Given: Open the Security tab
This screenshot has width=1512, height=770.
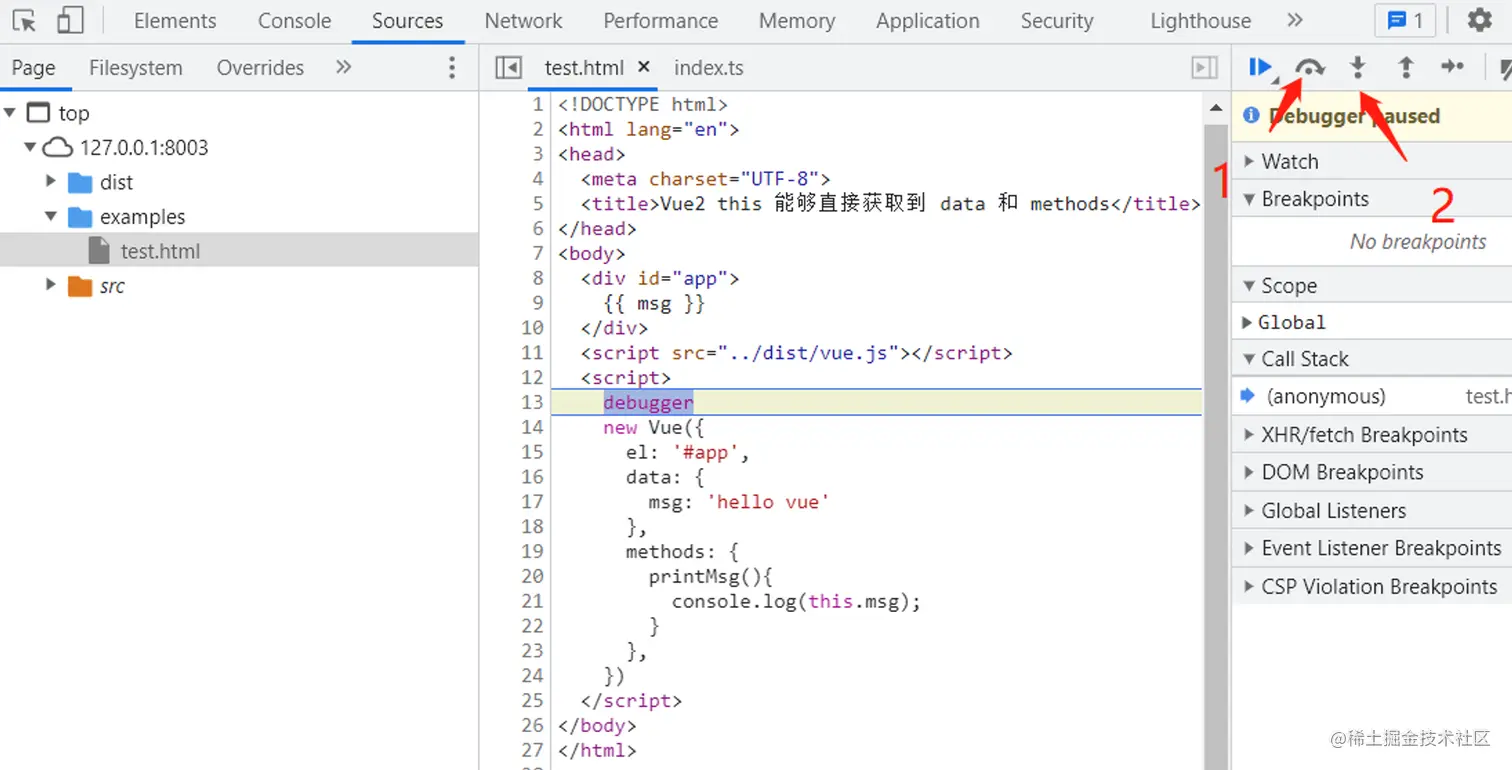Looking at the screenshot, I should point(1057,21).
